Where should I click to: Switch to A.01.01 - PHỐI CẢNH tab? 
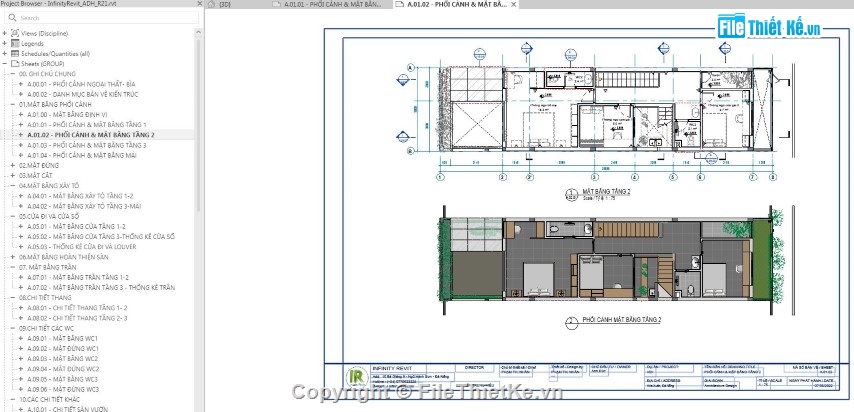point(332,4)
